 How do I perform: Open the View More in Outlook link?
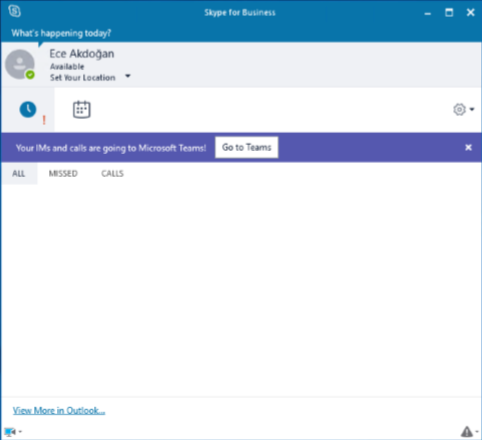point(59,410)
